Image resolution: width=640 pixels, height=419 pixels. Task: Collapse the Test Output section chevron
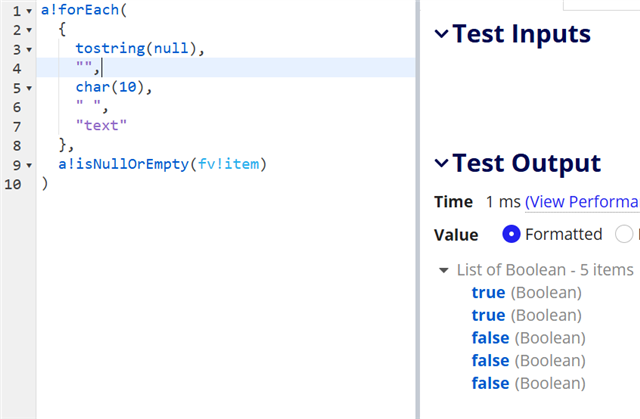point(441,164)
